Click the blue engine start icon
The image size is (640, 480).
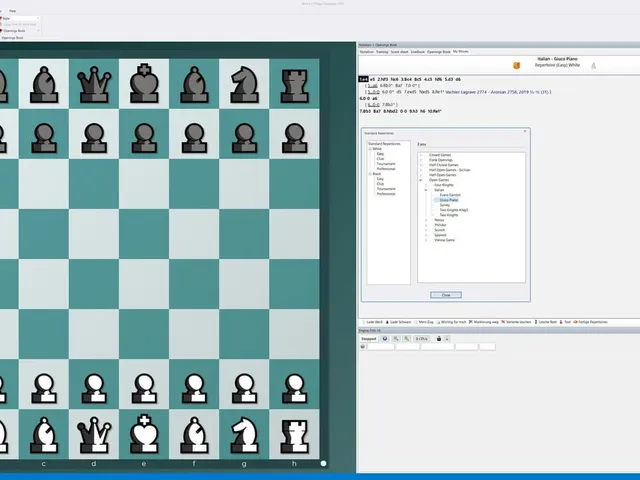385,339
